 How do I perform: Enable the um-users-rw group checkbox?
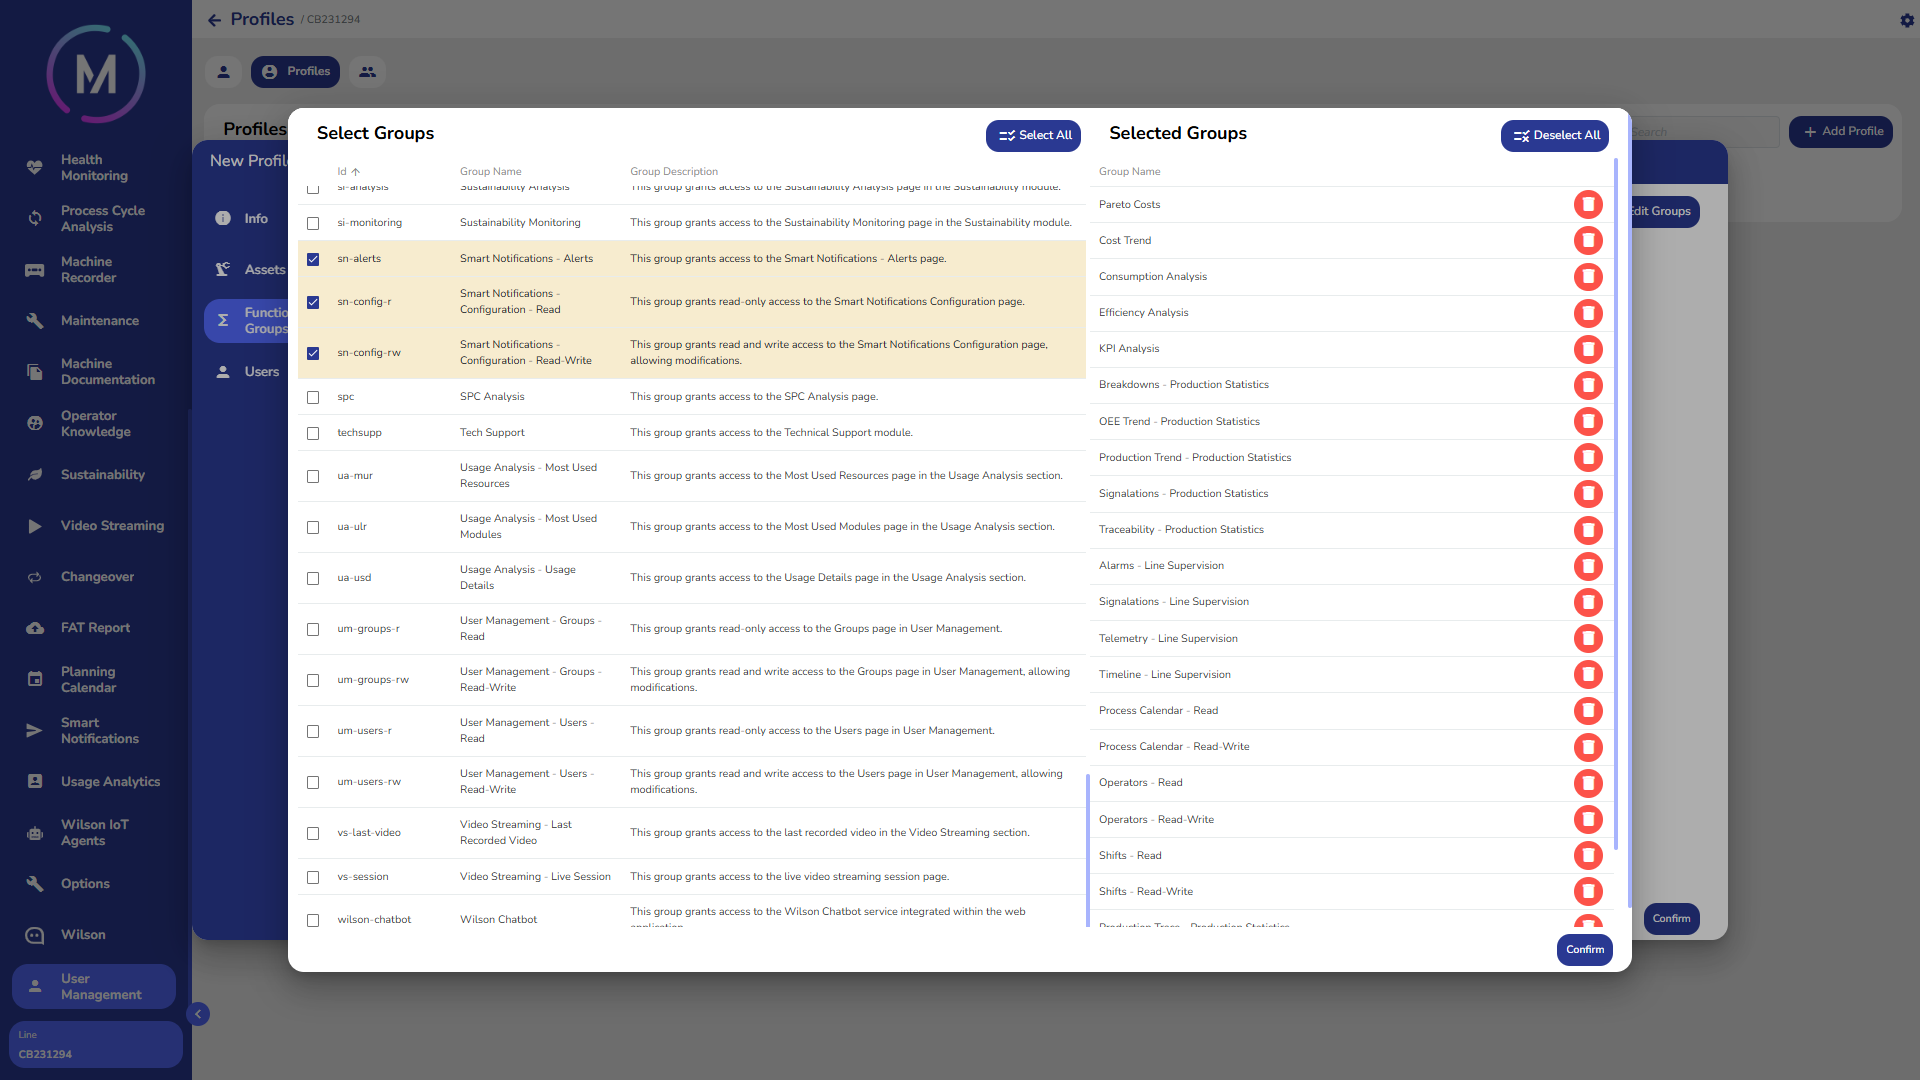point(313,782)
